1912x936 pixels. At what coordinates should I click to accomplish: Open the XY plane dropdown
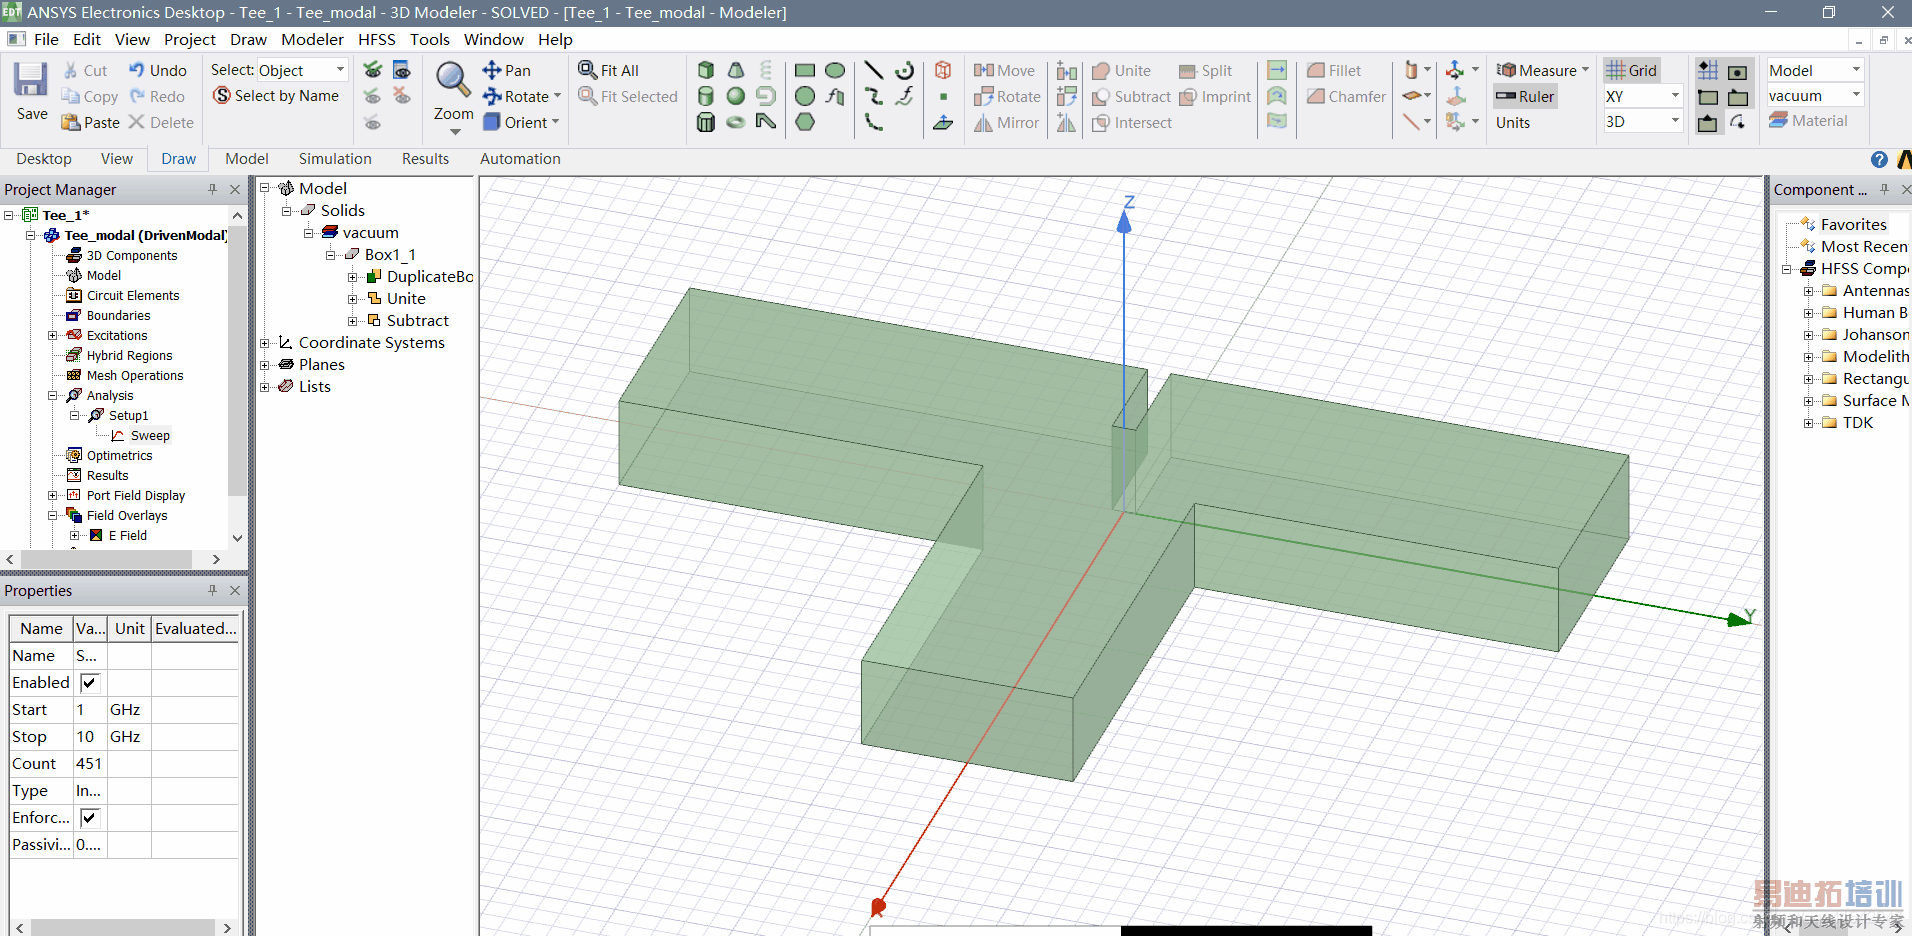(1675, 96)
